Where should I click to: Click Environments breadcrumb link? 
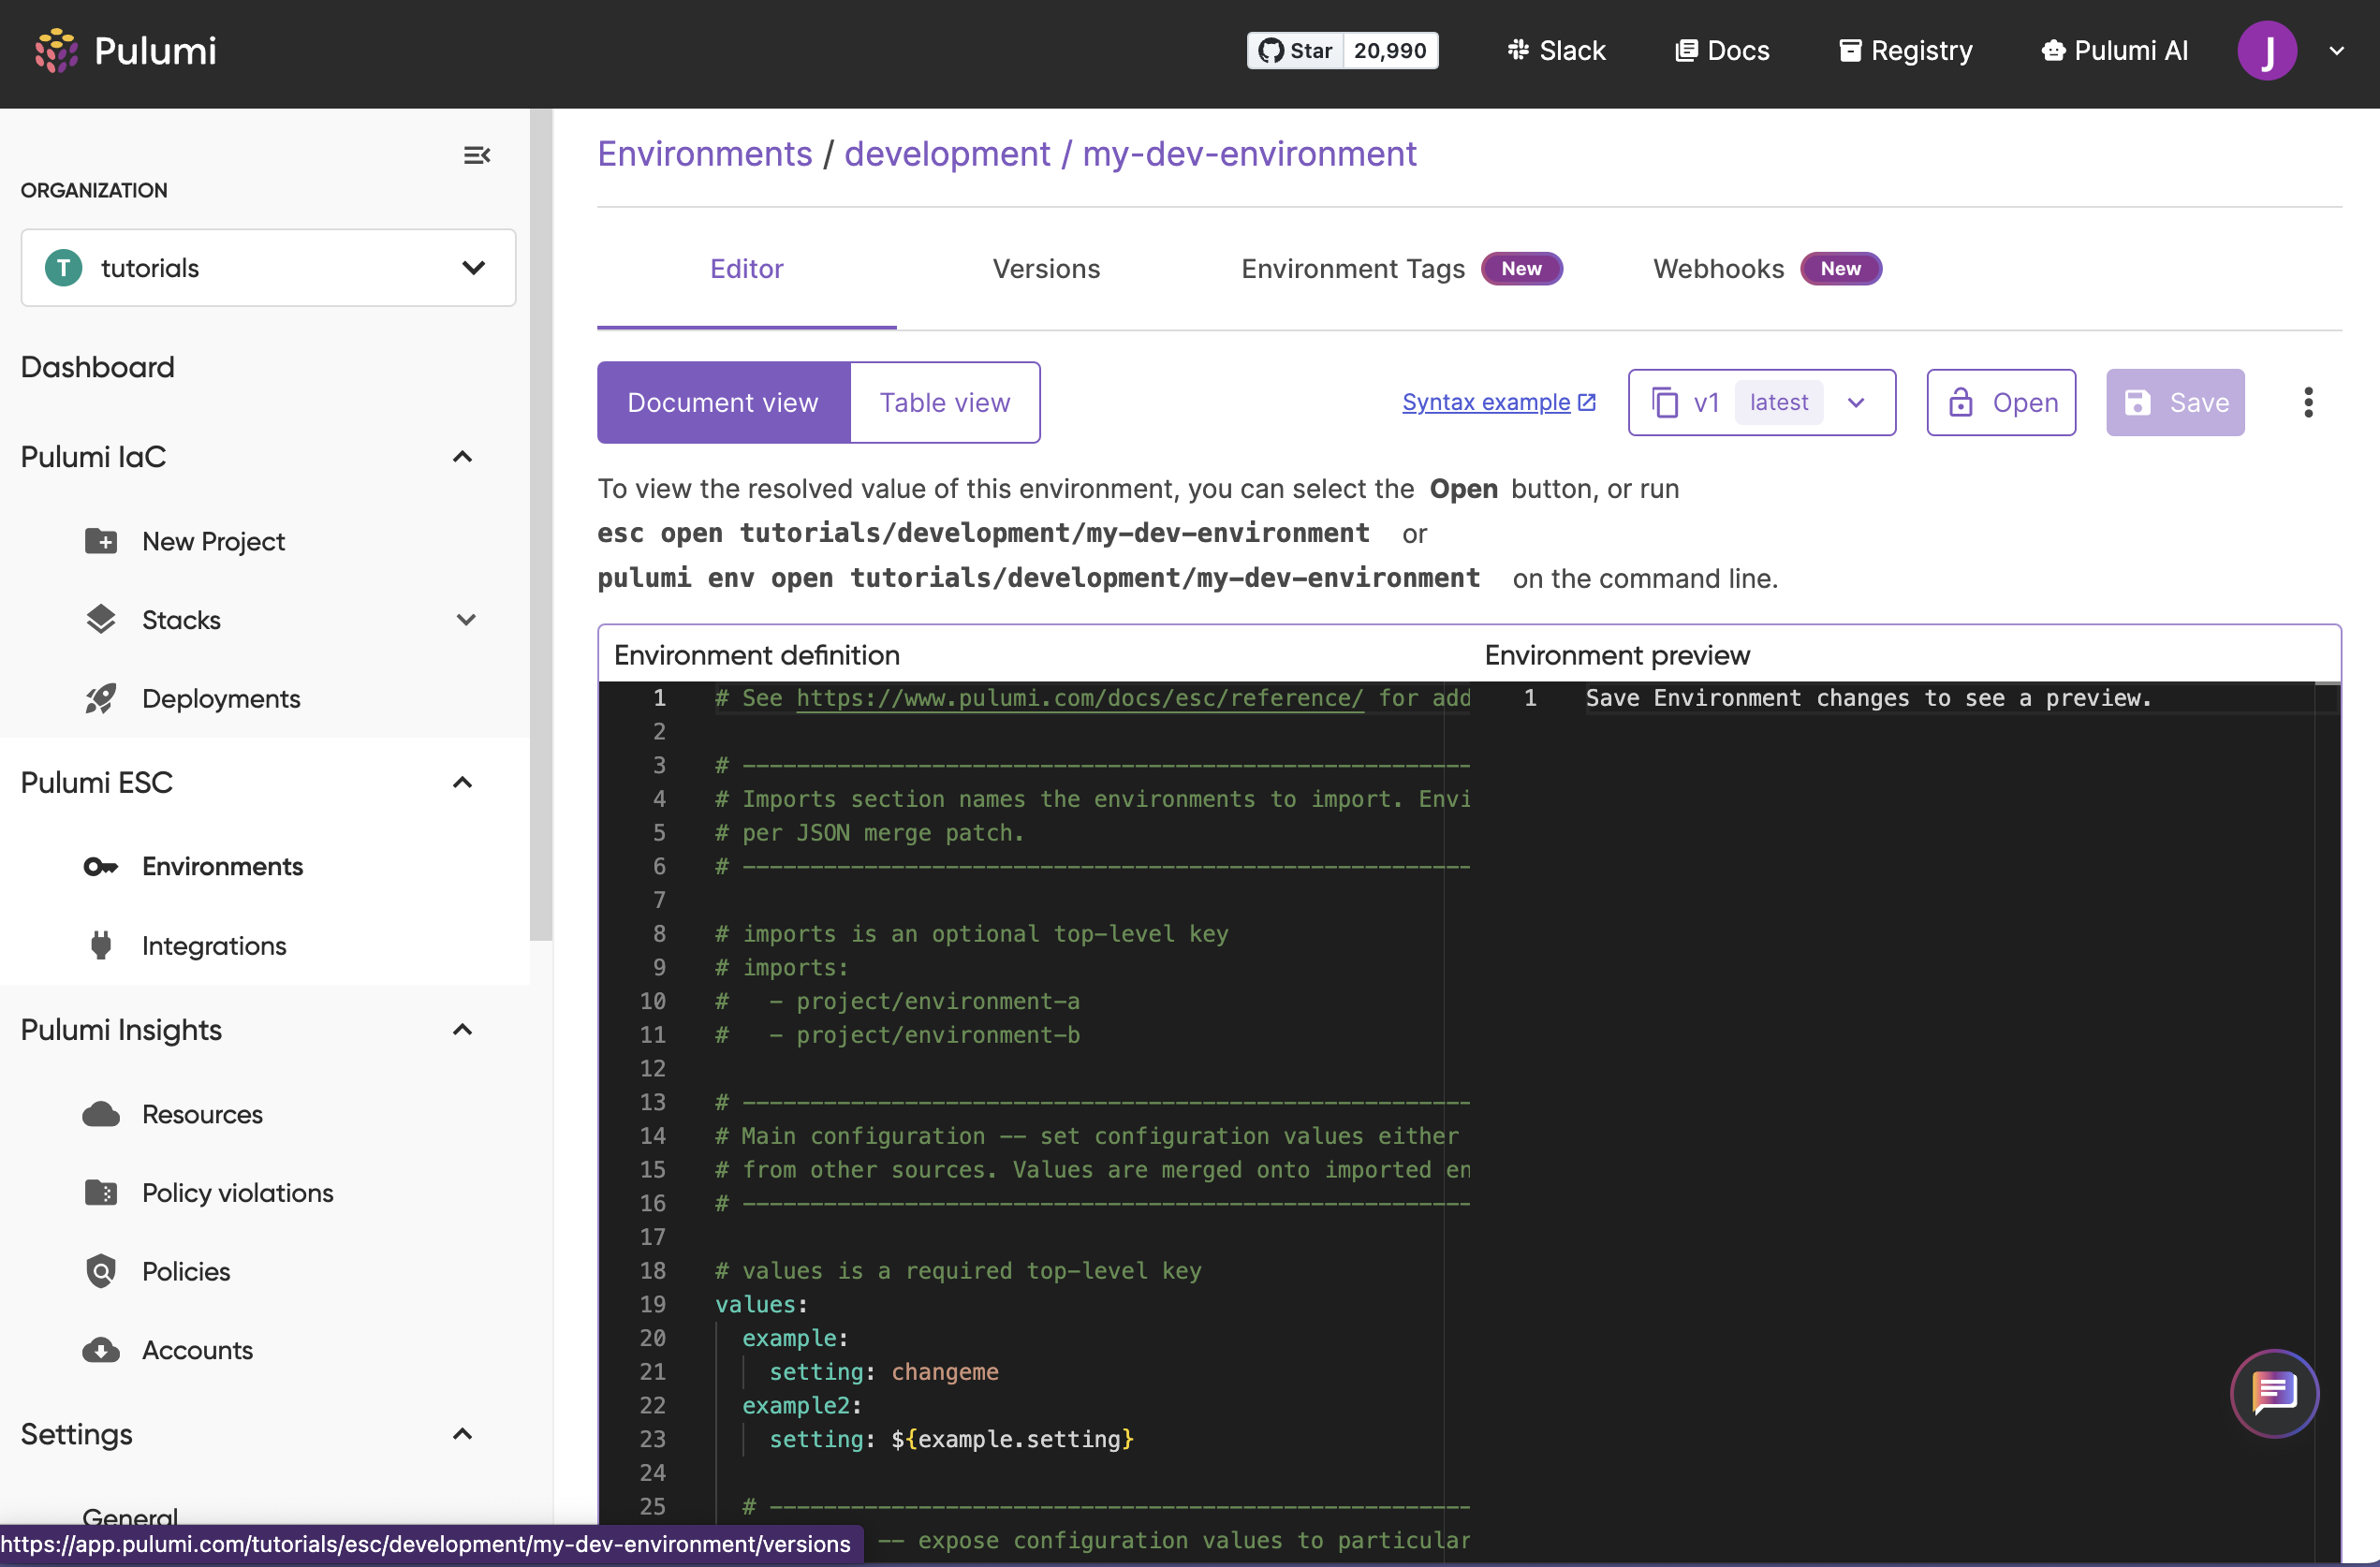pos(705,154)
